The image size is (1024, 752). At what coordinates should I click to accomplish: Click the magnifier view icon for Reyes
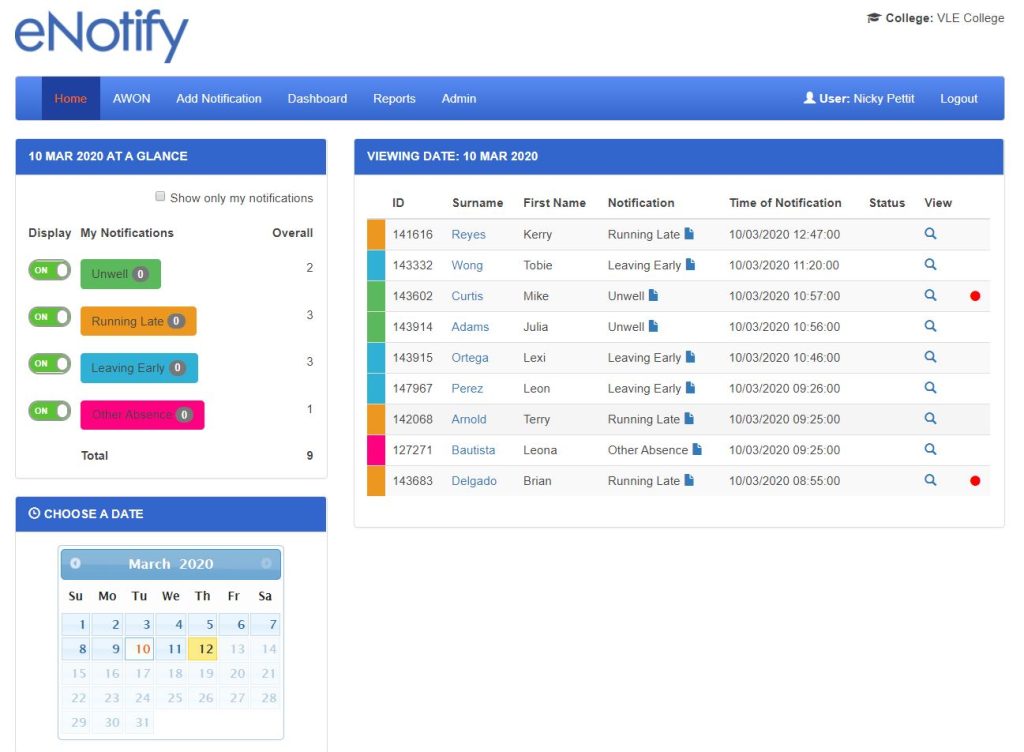click(x=930, y=234)
